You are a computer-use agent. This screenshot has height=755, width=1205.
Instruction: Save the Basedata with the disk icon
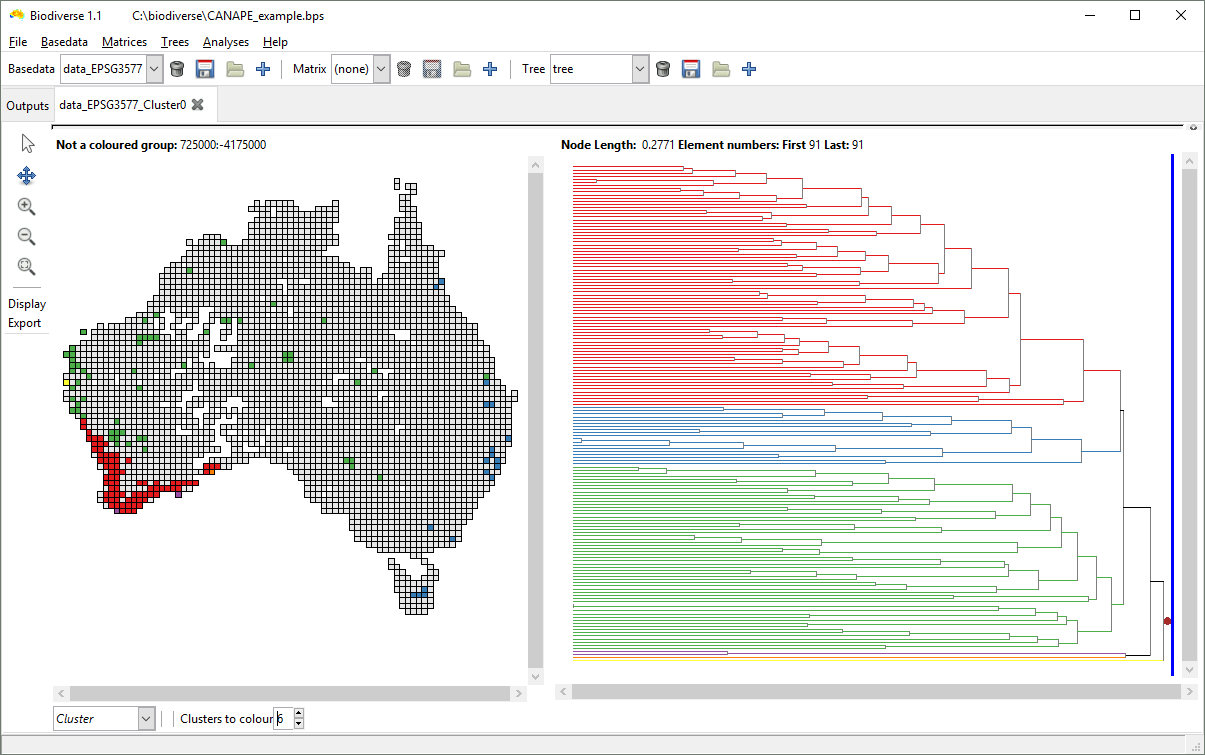pos(205,68)
